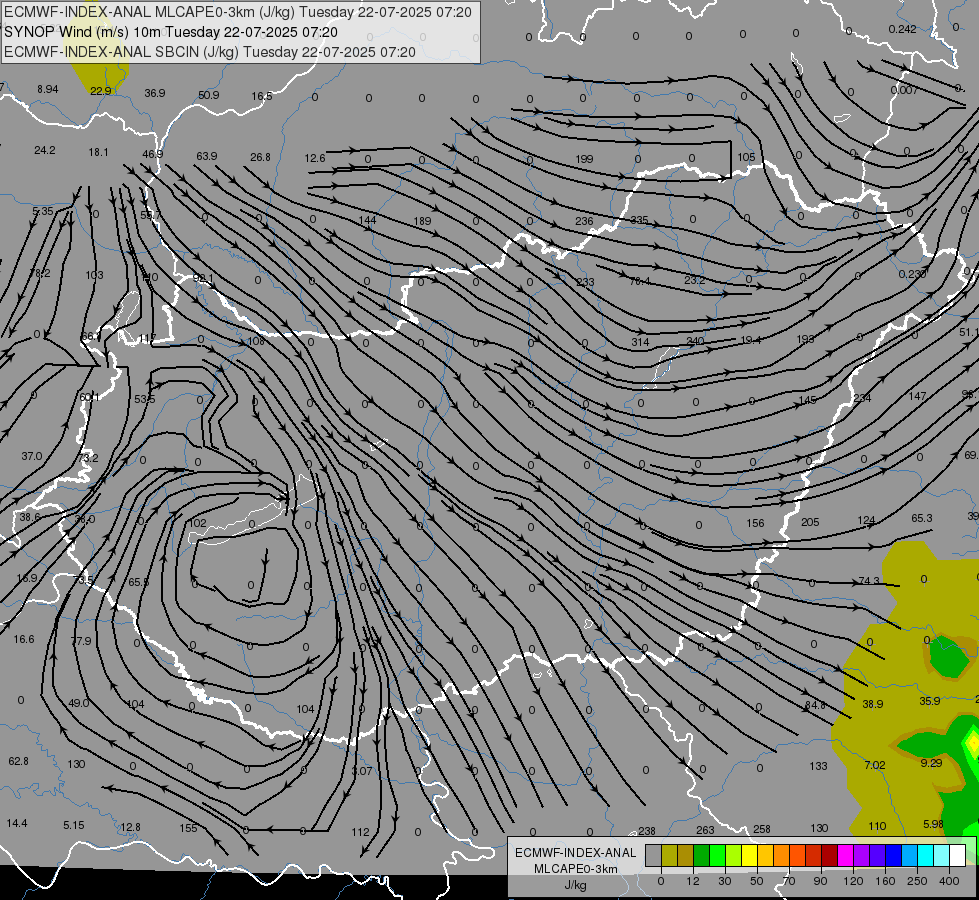The width and height of the screenshot is (979, 900).
Task: Click the map value 12.6
Action: (x=315, y=158)
